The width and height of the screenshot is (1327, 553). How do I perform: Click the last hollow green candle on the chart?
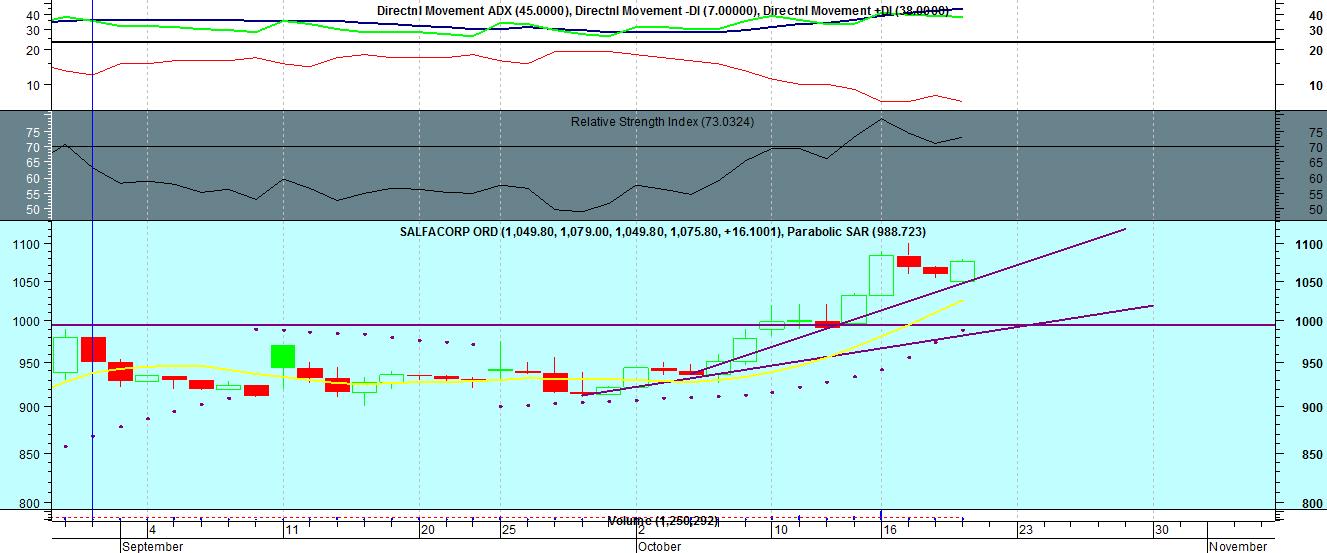point(962,271)
